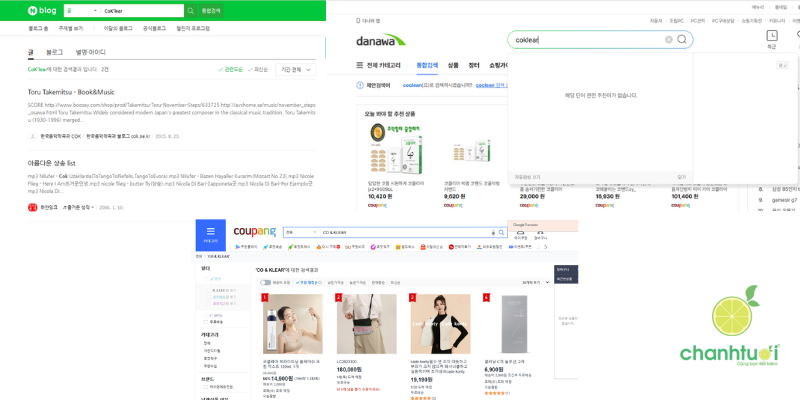Toggle the Coupang filter switch above results
This screenshot has width=800, height=400.
265,282
